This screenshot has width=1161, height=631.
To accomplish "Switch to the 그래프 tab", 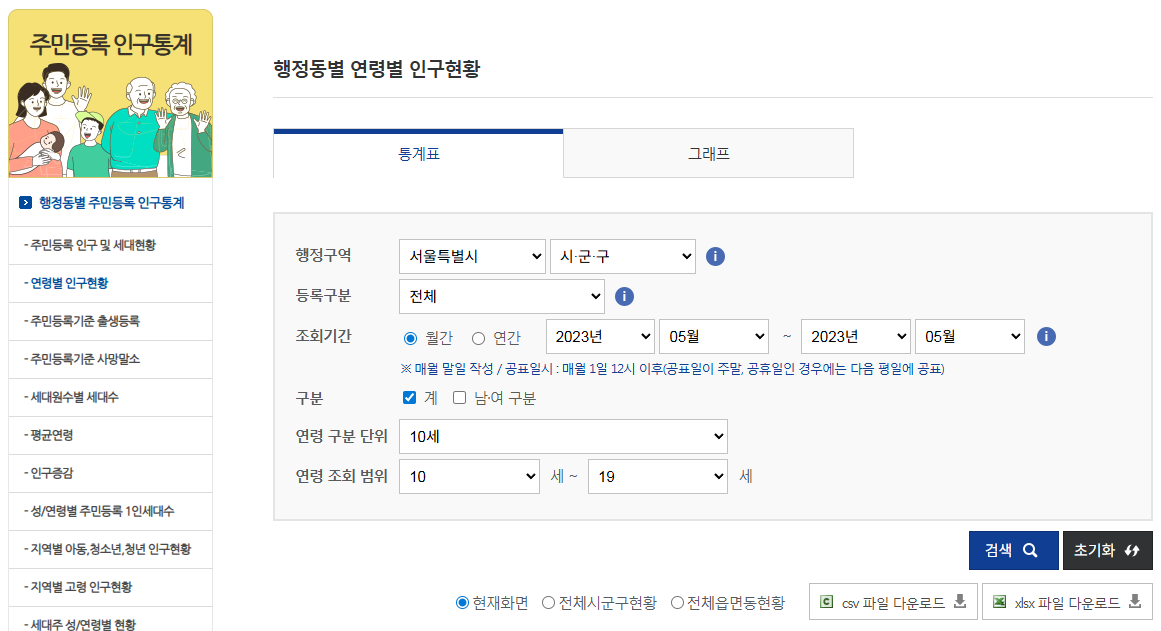I will [707, 152].
